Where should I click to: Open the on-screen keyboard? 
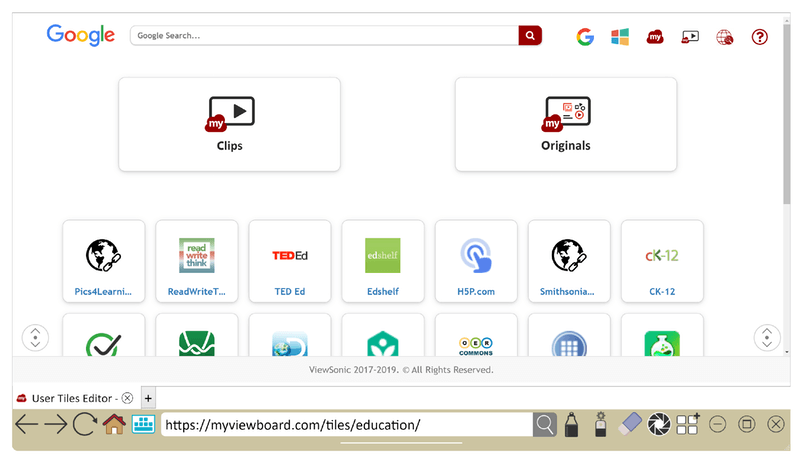click(x=143, y=424)
